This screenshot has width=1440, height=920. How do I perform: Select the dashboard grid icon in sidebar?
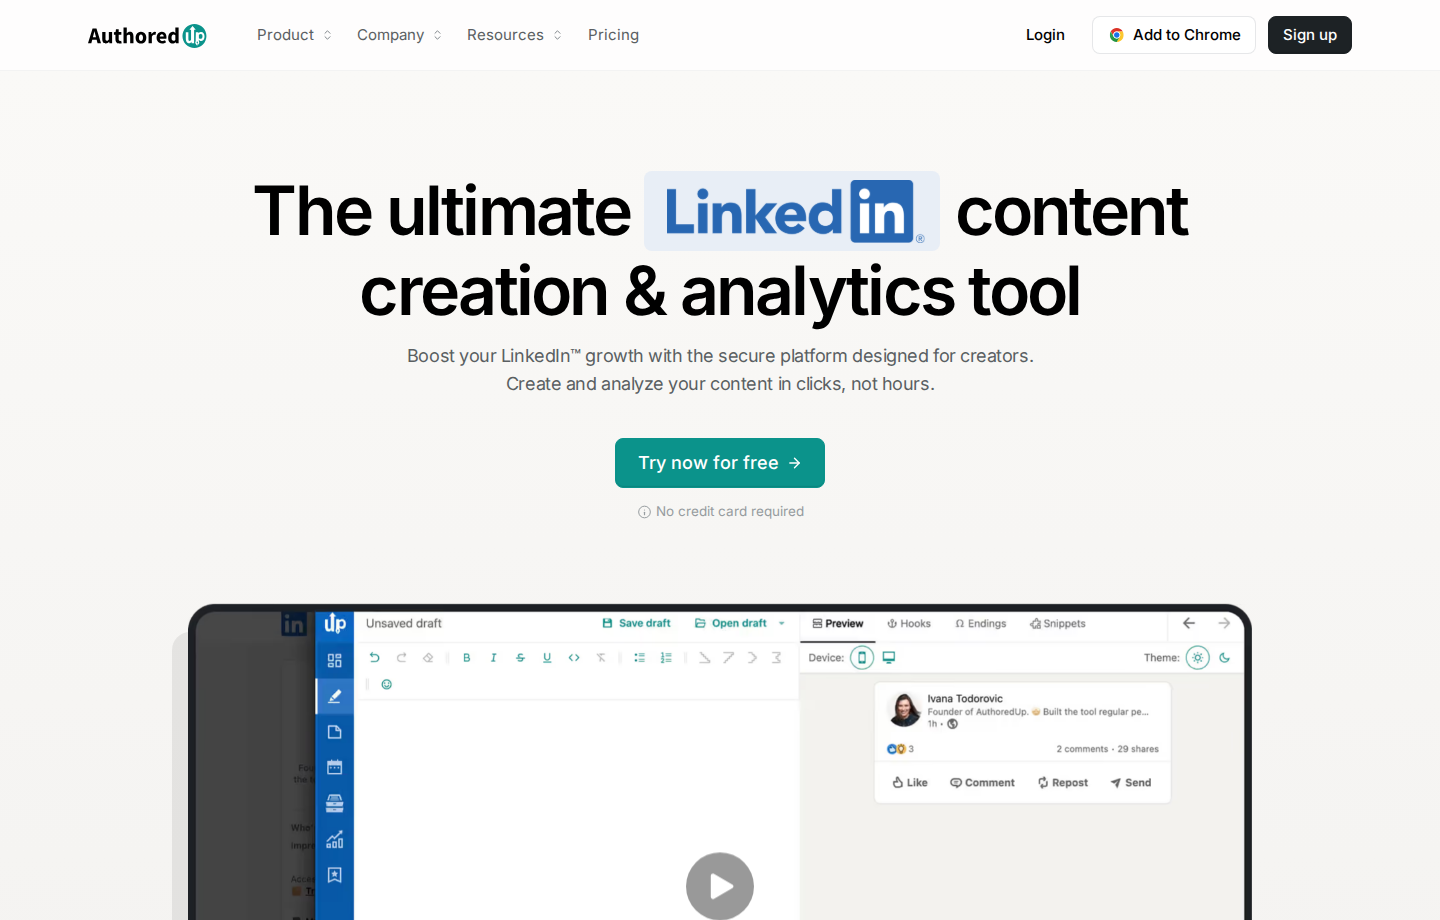coord(335,661)
